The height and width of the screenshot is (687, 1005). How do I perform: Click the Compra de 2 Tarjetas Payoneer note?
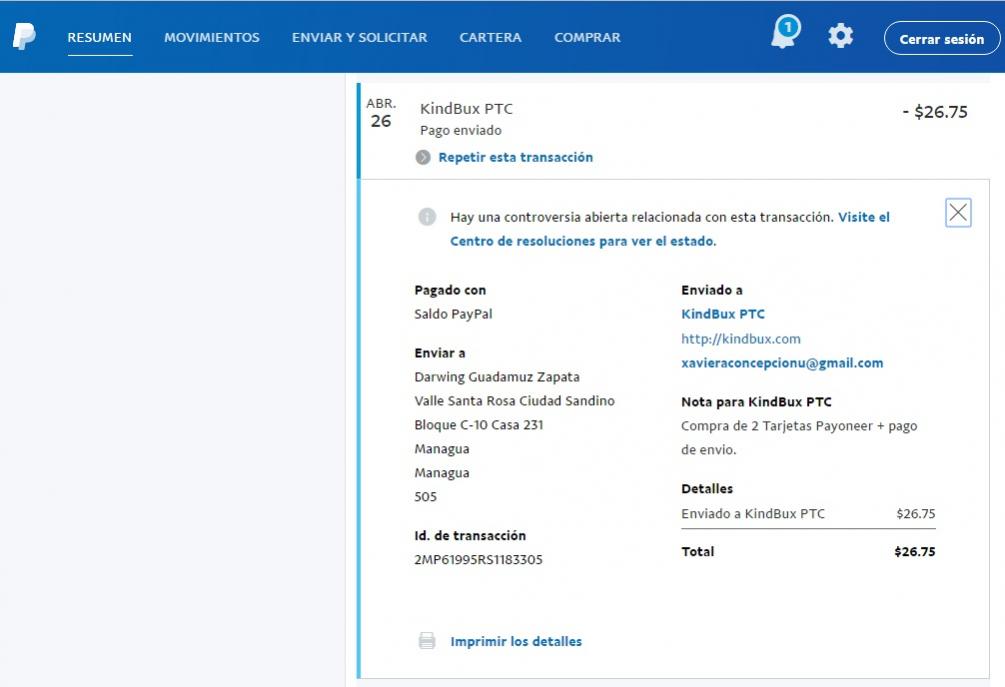[x=799, y=438]
